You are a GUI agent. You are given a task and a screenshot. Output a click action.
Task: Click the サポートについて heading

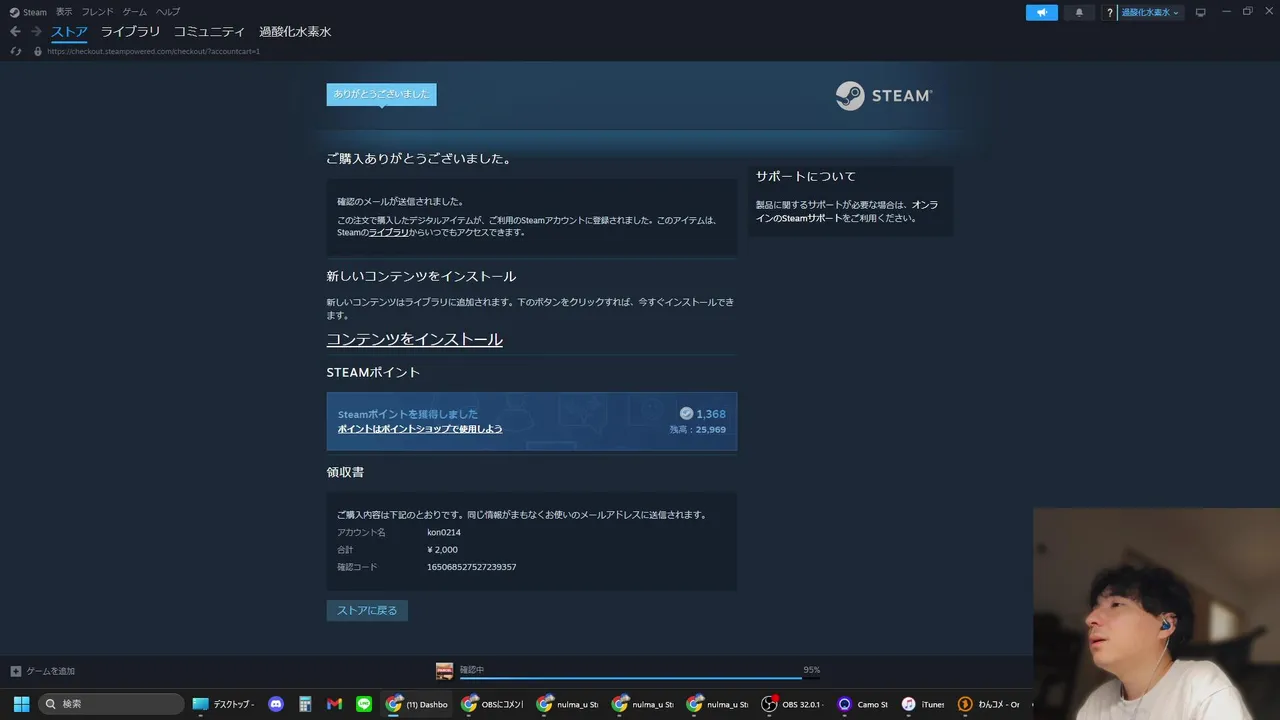(x=806, y=176)
